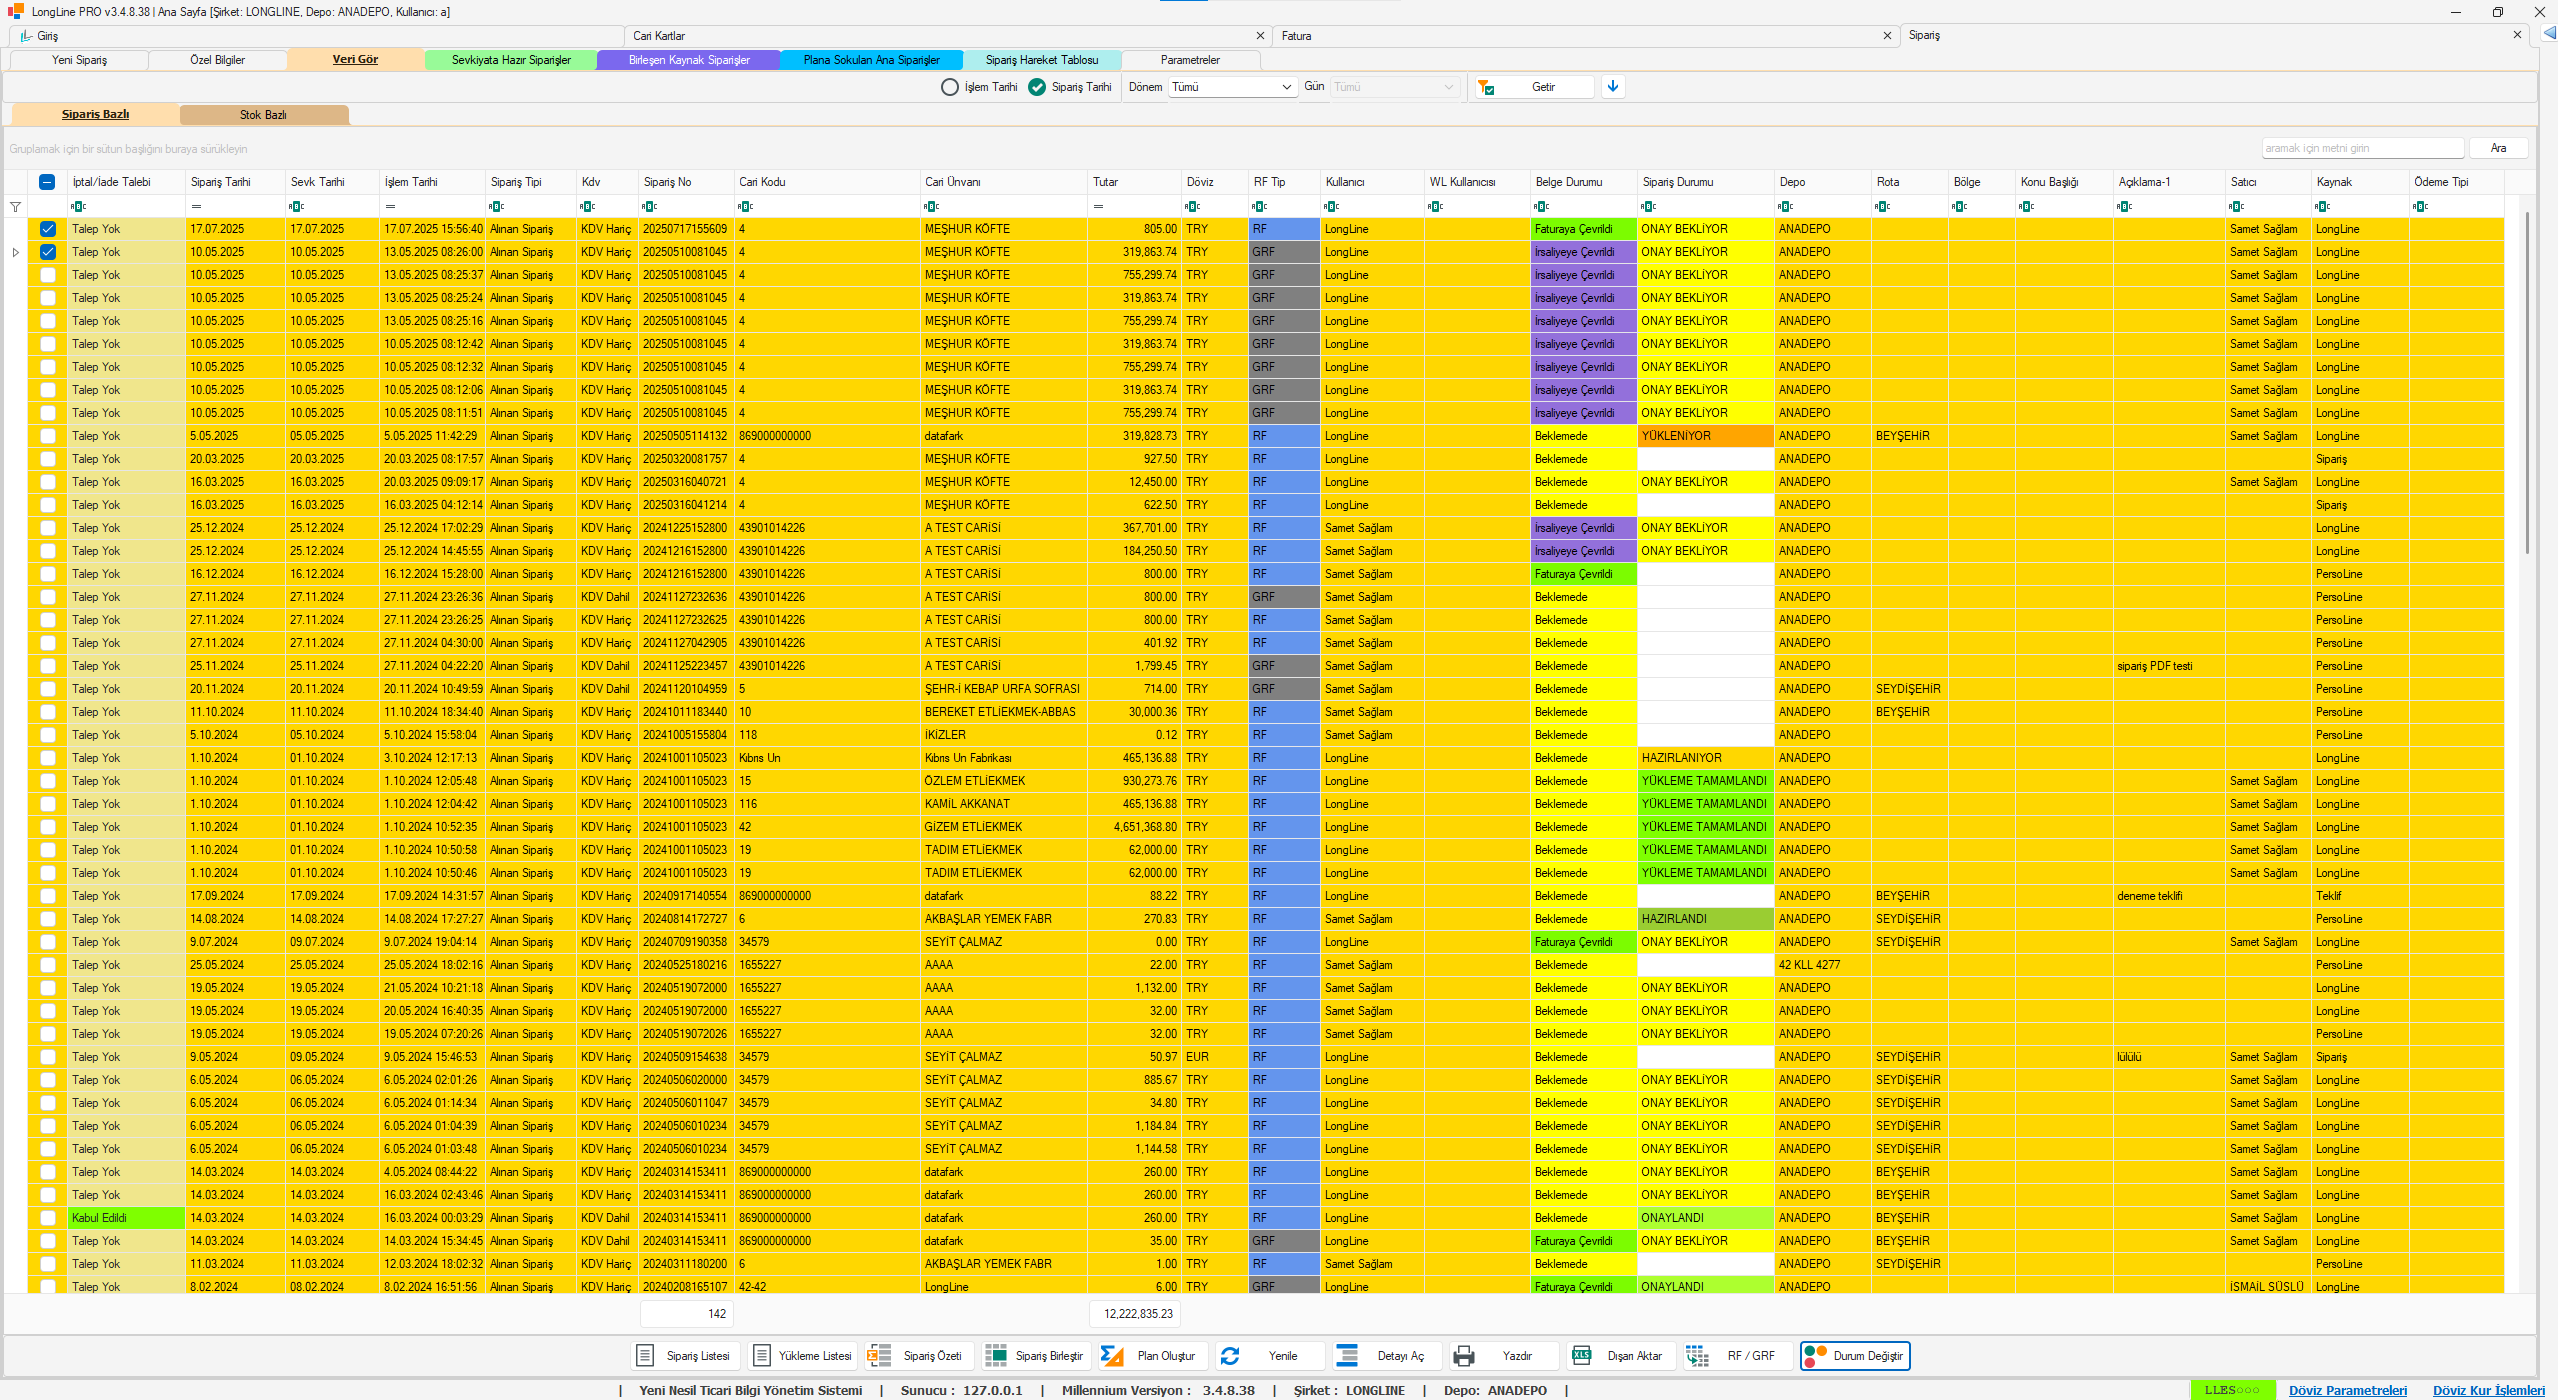
Task: Open the Gün dropdown
Action: [1394, 87]
